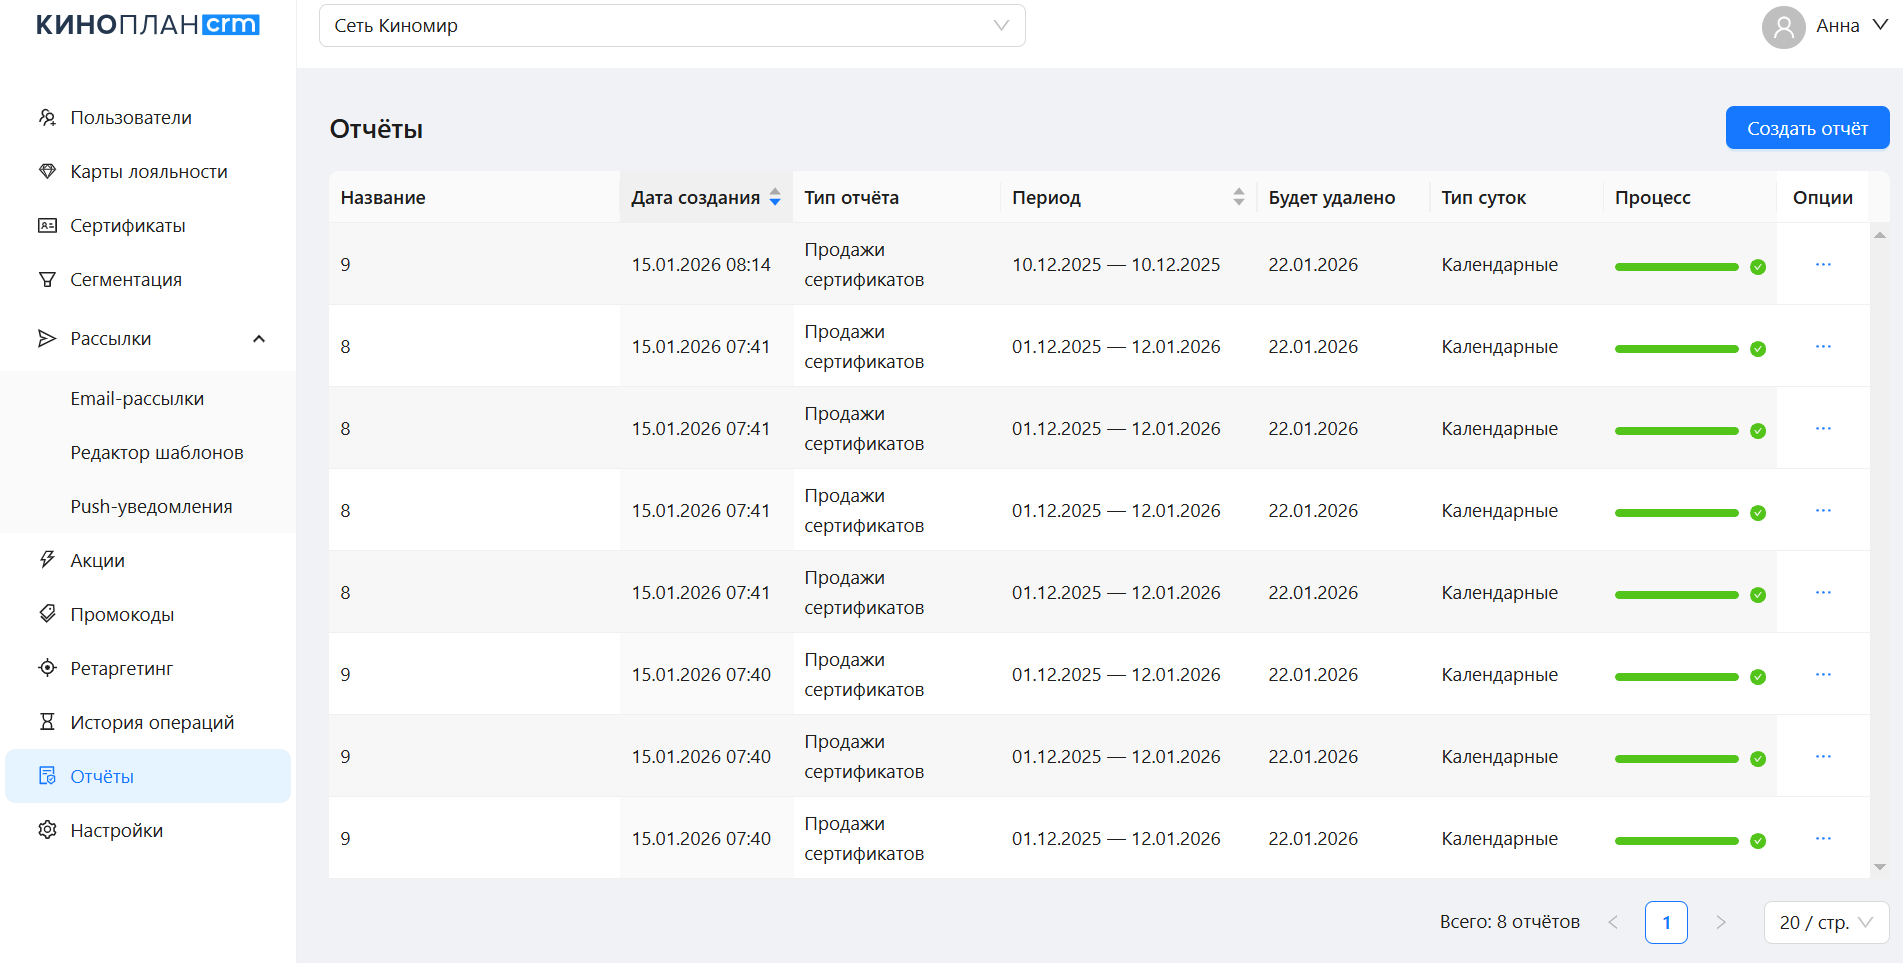Click the Promo codes tag icon
The height and width of the screenshot is (963, 1903).
(47, 614)
